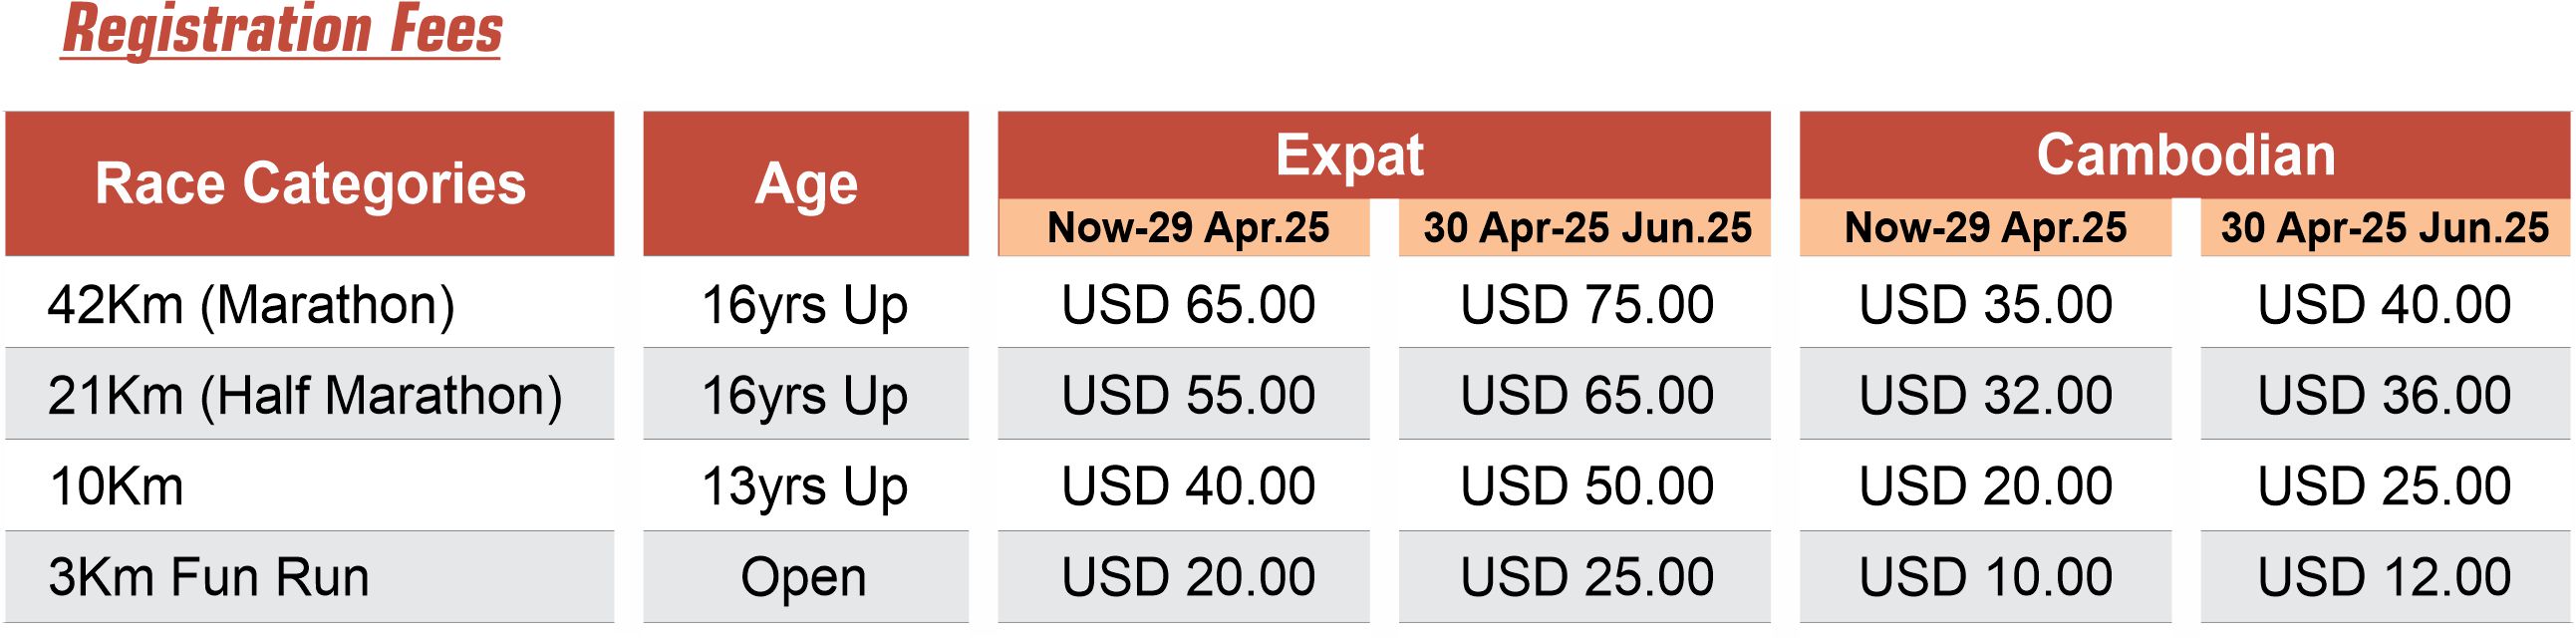Click the Open age cell
Image resolution: width=2576 pixels, height=639 pixels.
(x=806, y=577)
